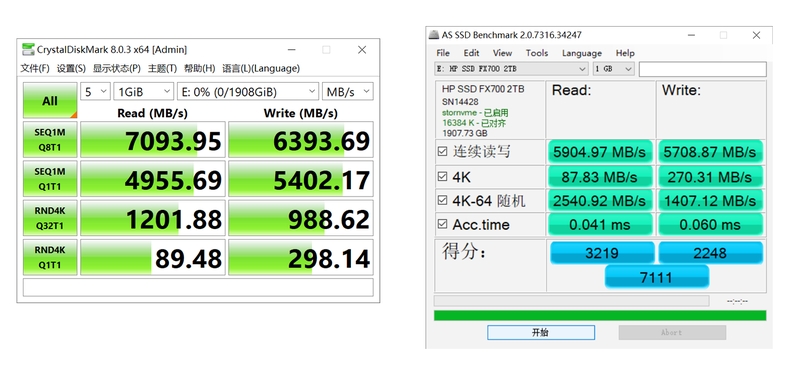Screen dimensions: 800x374
Task: Start the SEQ1M Q1T1 test
Action: [50, 179]
